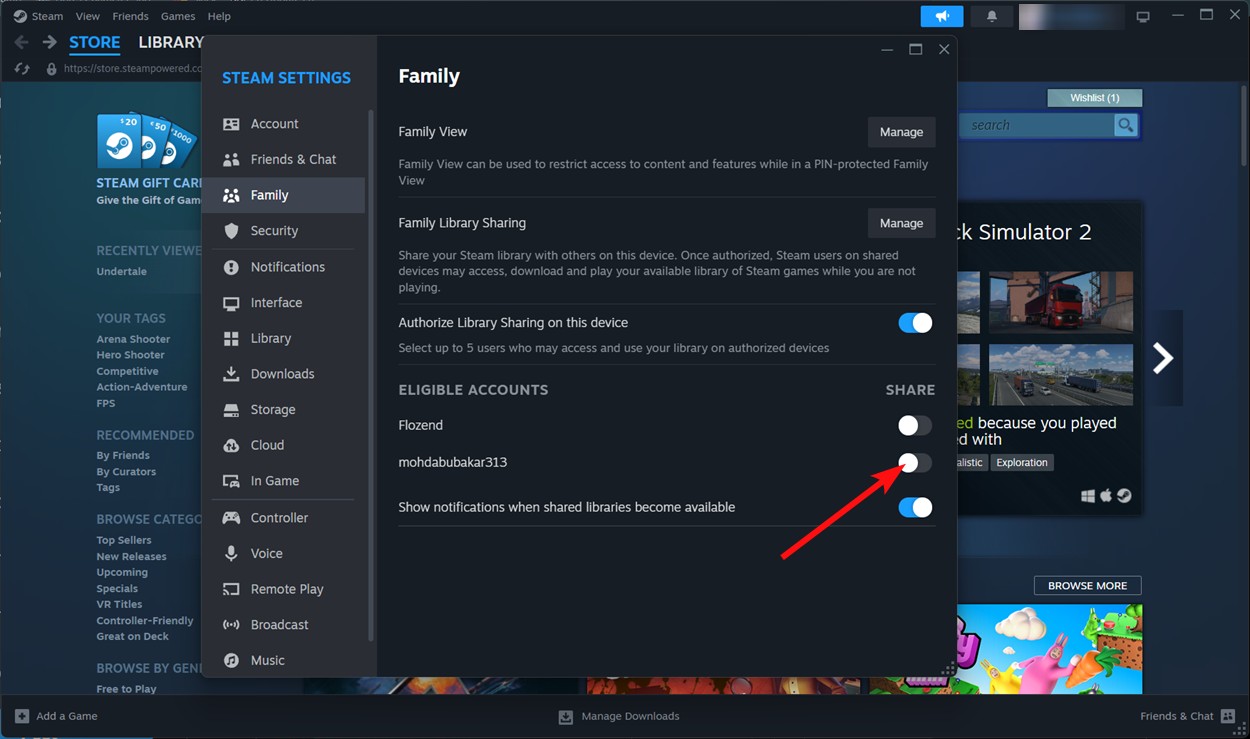
Task: Click the notifications bell icon
Action: click(990, 16)
